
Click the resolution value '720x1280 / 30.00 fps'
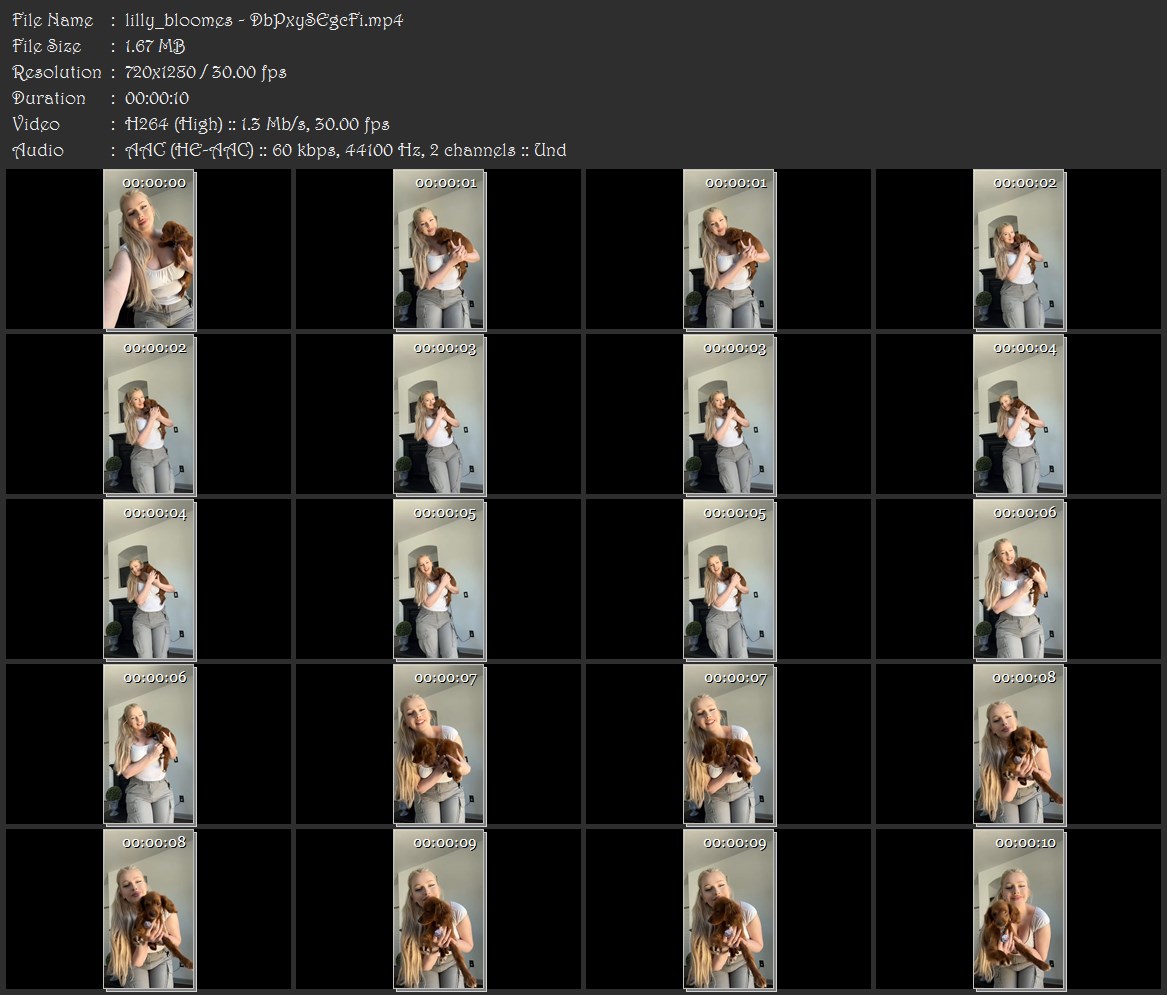click(205, 72)
